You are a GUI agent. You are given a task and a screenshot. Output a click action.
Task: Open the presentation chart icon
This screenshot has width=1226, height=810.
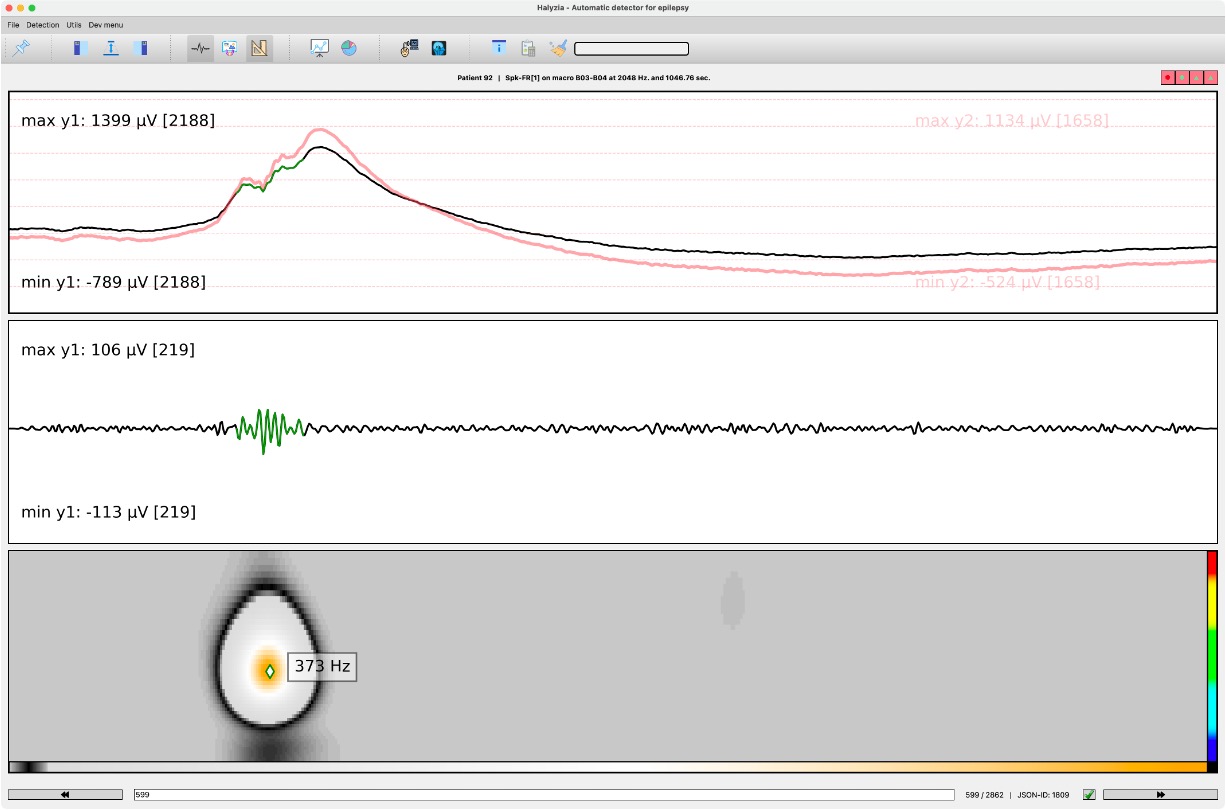[x=319, y=48]
